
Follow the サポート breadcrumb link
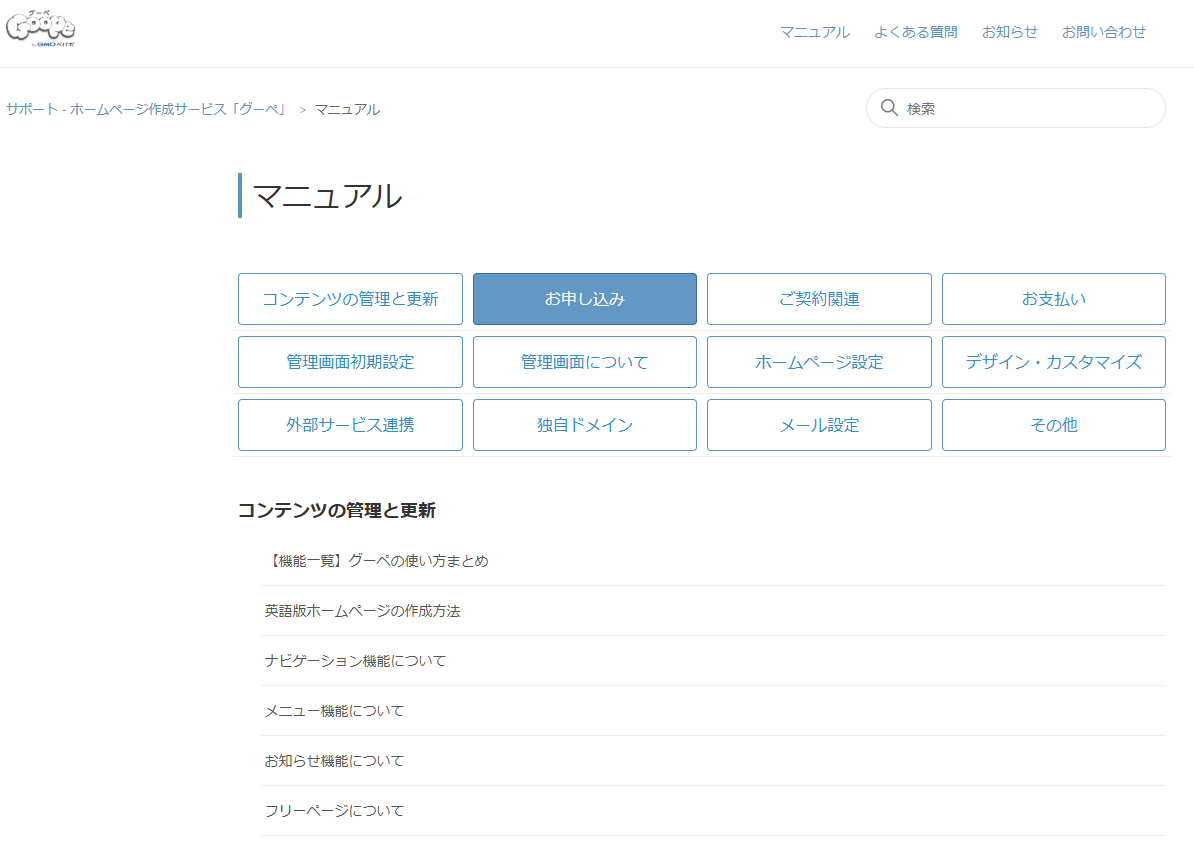[x=147, y=109]
